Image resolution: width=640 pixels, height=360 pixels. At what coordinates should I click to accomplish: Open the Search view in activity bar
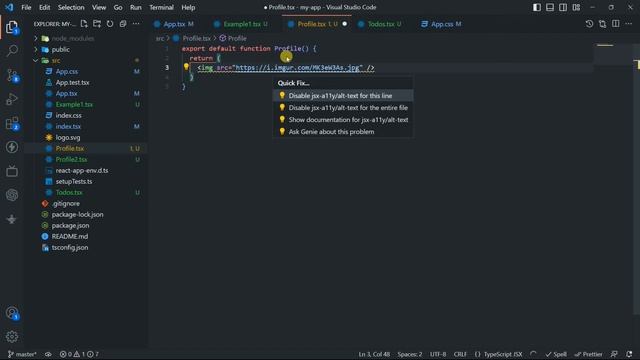pyautogui.click(x=12, y=51)
